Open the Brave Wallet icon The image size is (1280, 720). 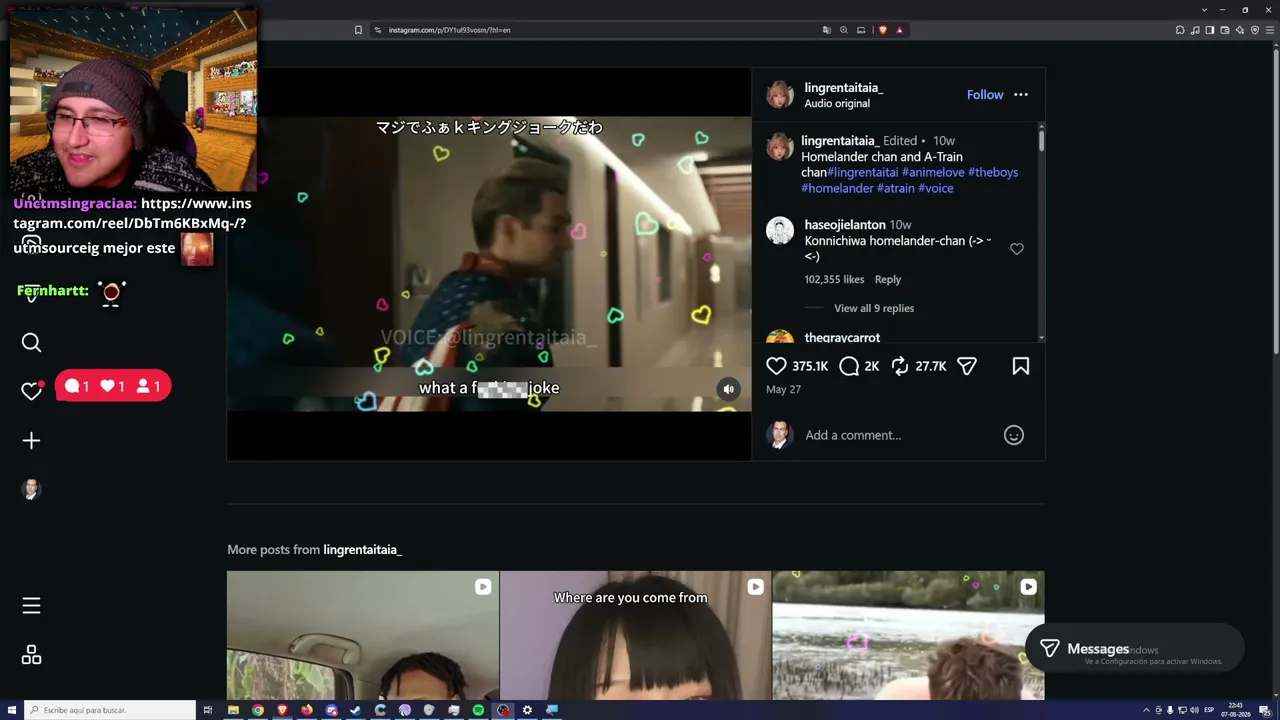pyautogui.click(x=1225, y=30)
